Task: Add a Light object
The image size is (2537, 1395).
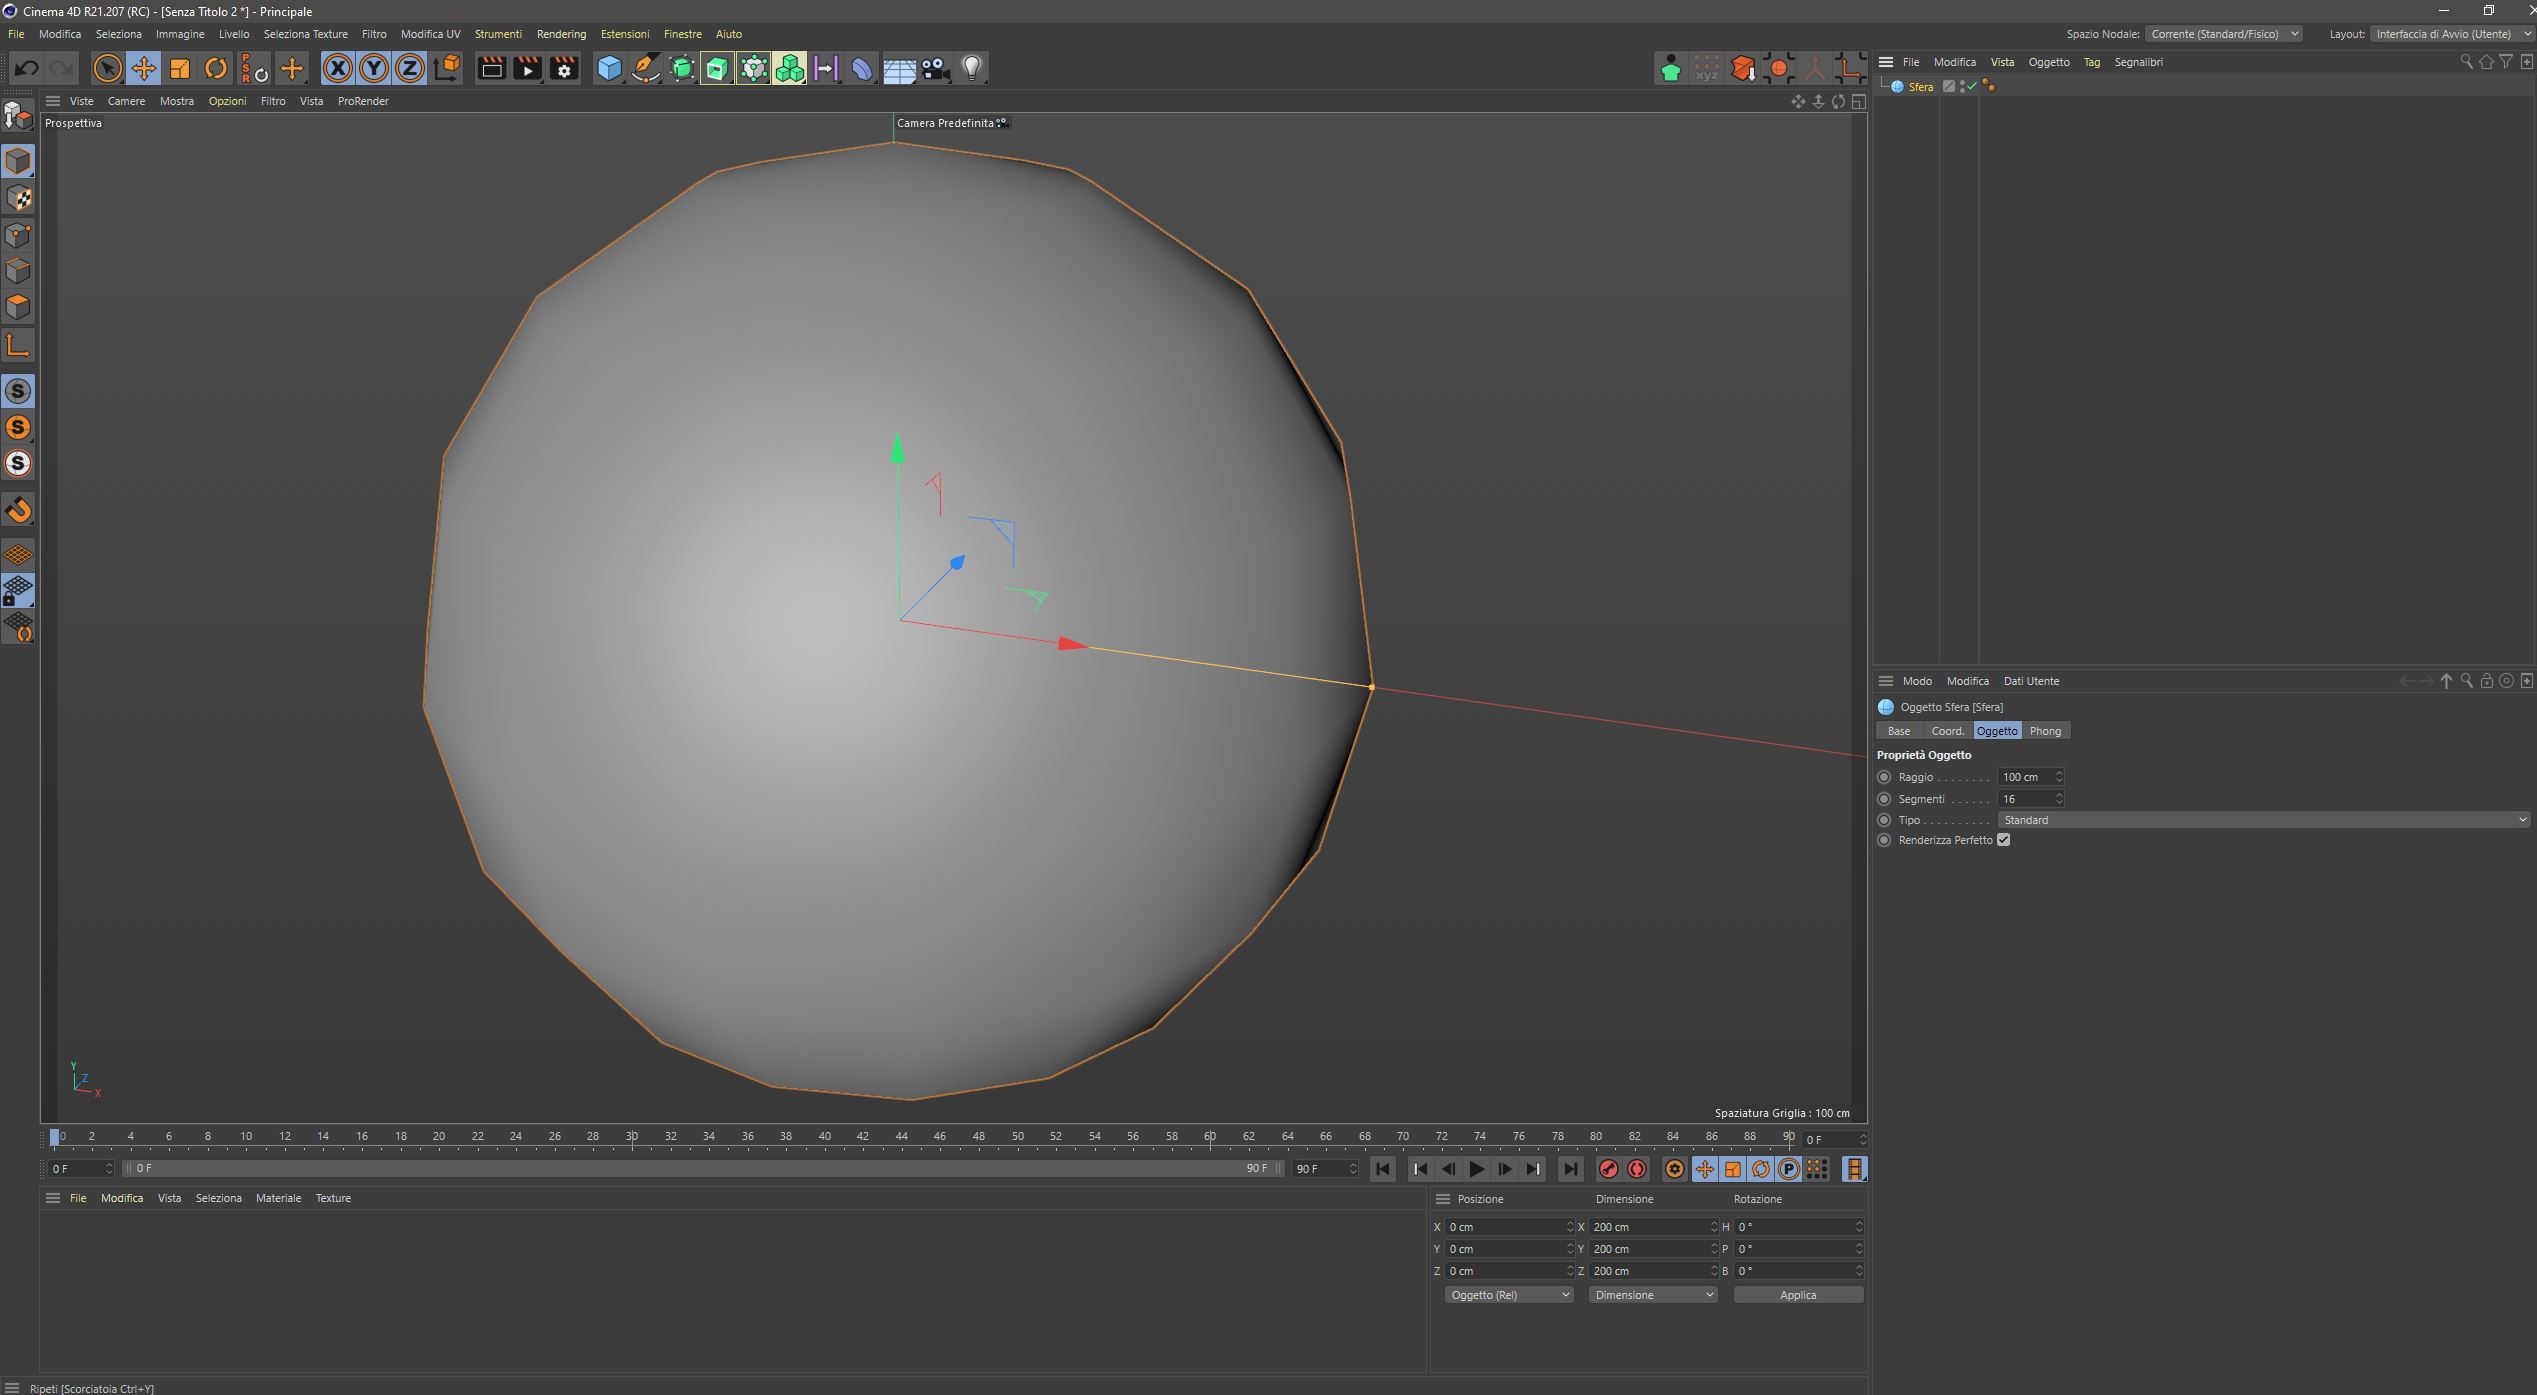Action: [x=972, y=68]
